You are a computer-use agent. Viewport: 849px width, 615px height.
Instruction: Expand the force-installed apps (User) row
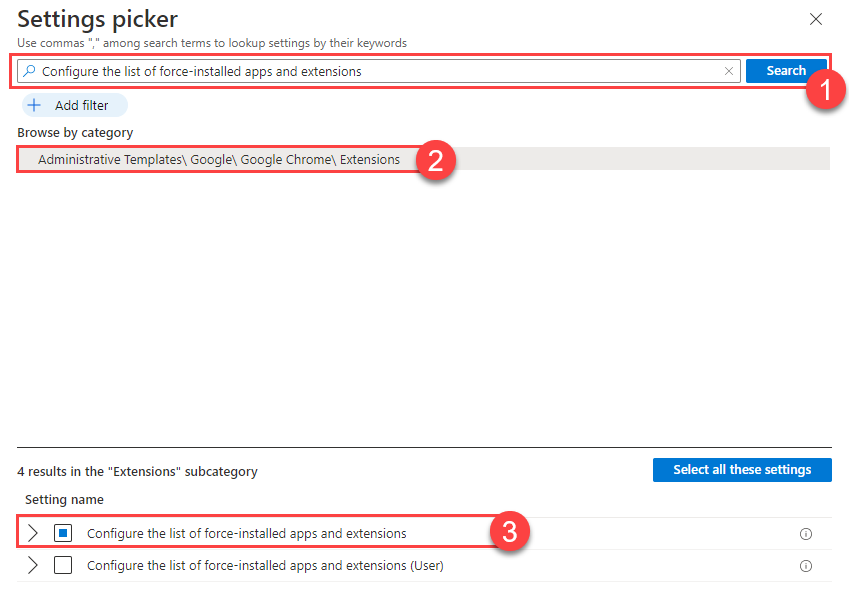(x=33, y=565)
